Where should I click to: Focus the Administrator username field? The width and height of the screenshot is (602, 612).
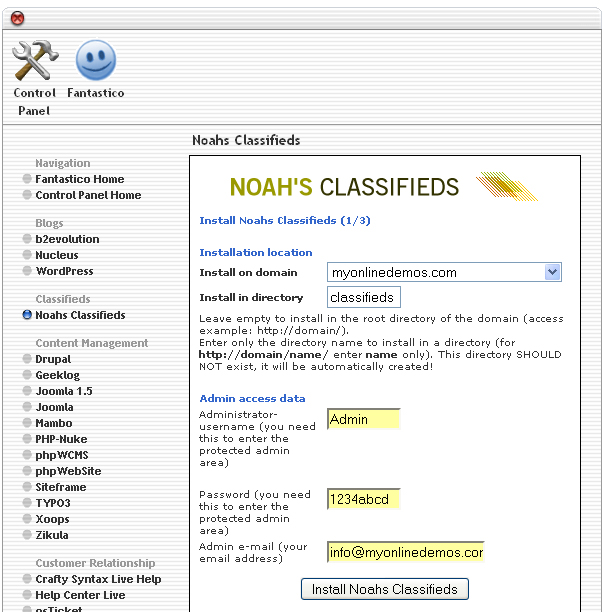tap(363, 419)
